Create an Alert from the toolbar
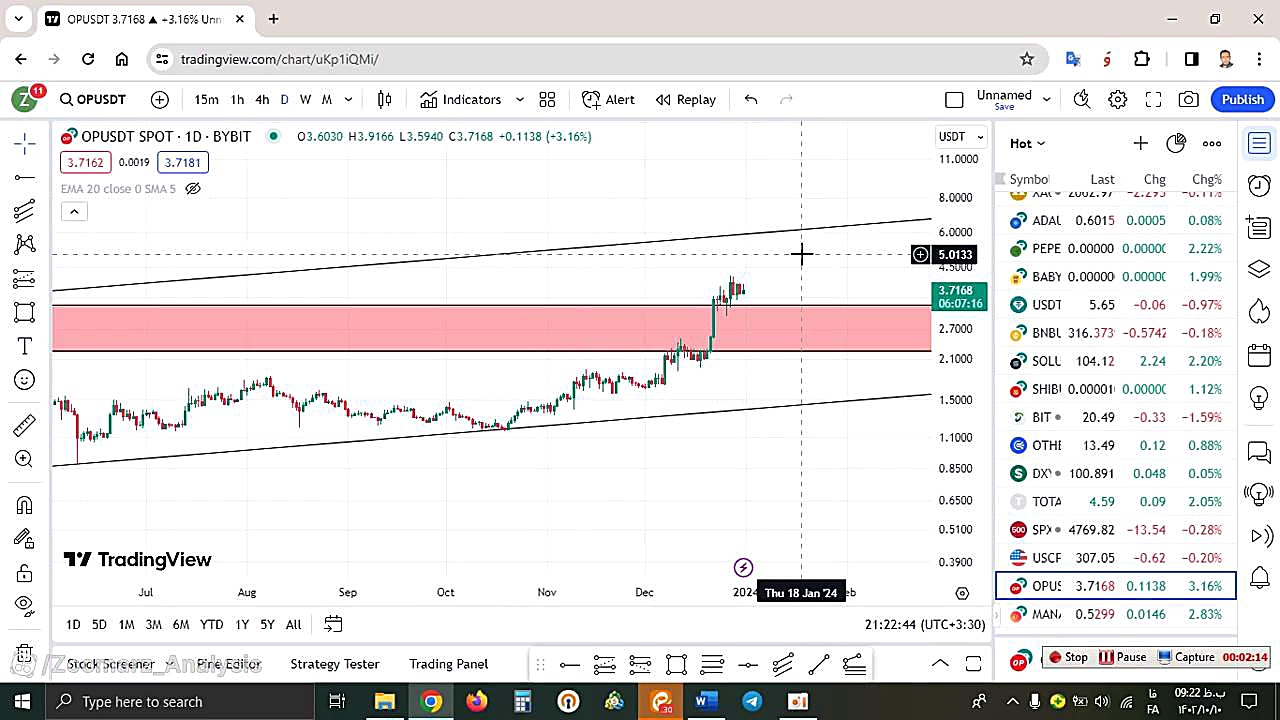 608,99
